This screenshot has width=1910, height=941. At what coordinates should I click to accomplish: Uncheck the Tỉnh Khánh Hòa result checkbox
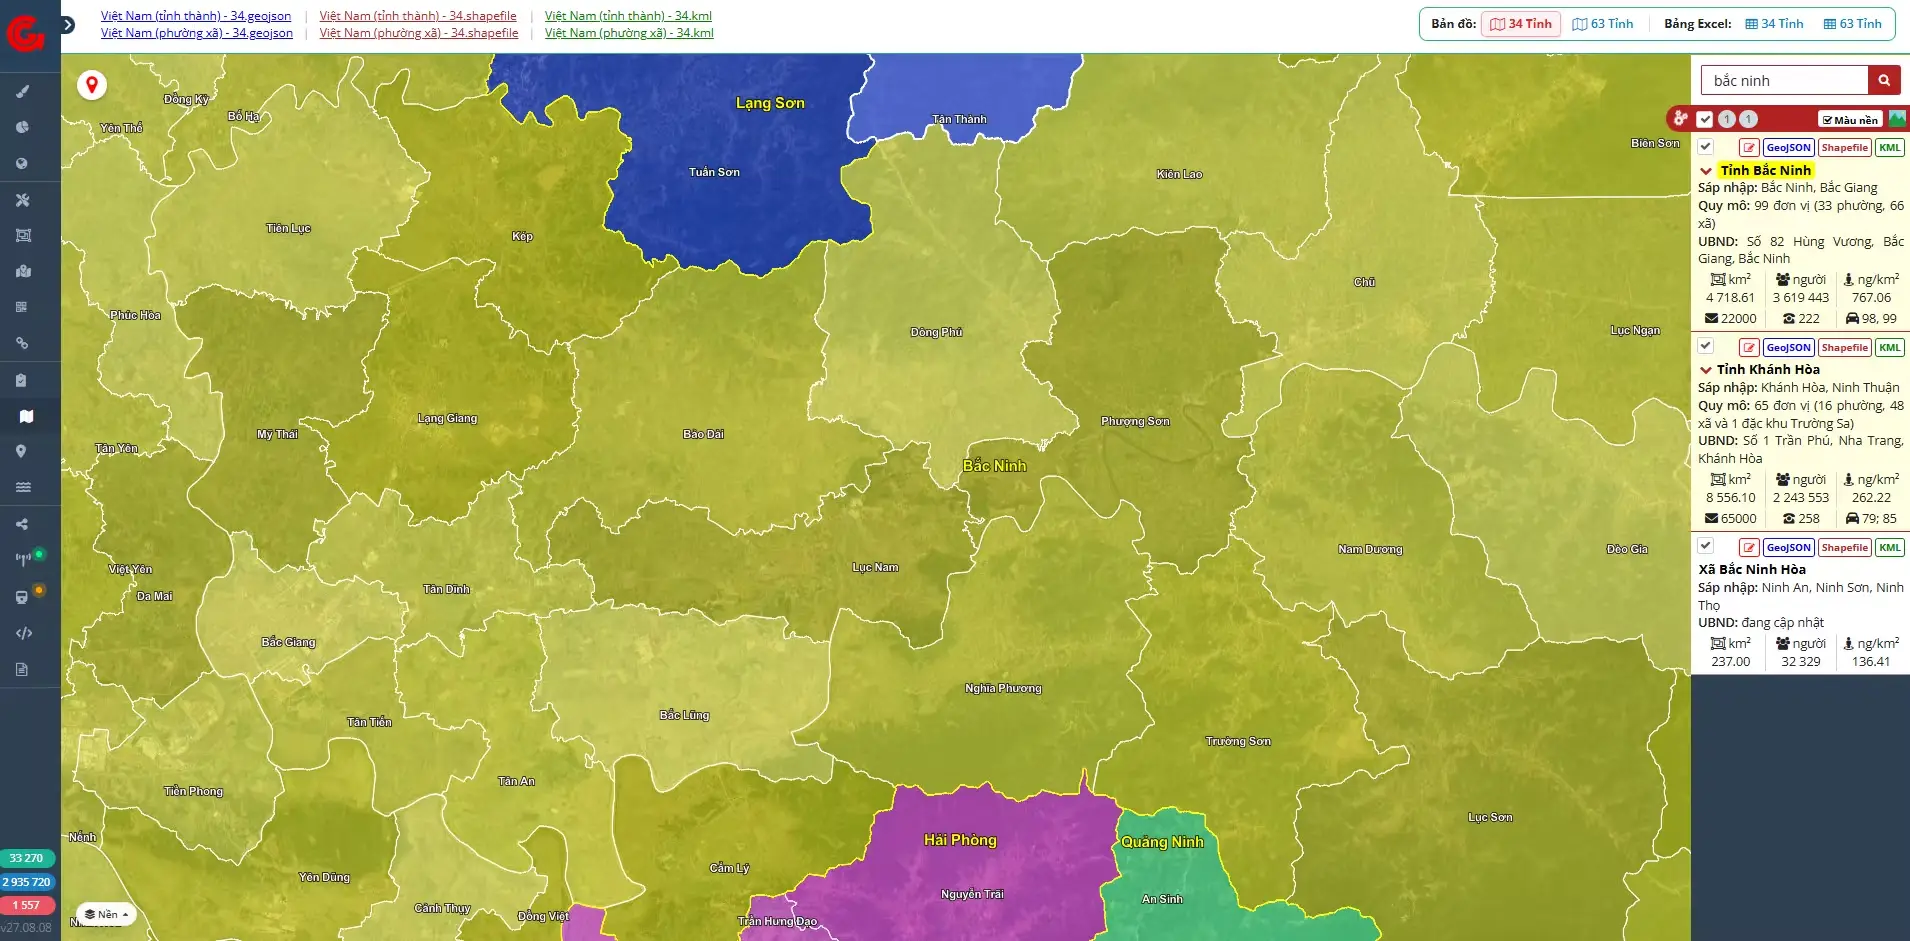1706,346
